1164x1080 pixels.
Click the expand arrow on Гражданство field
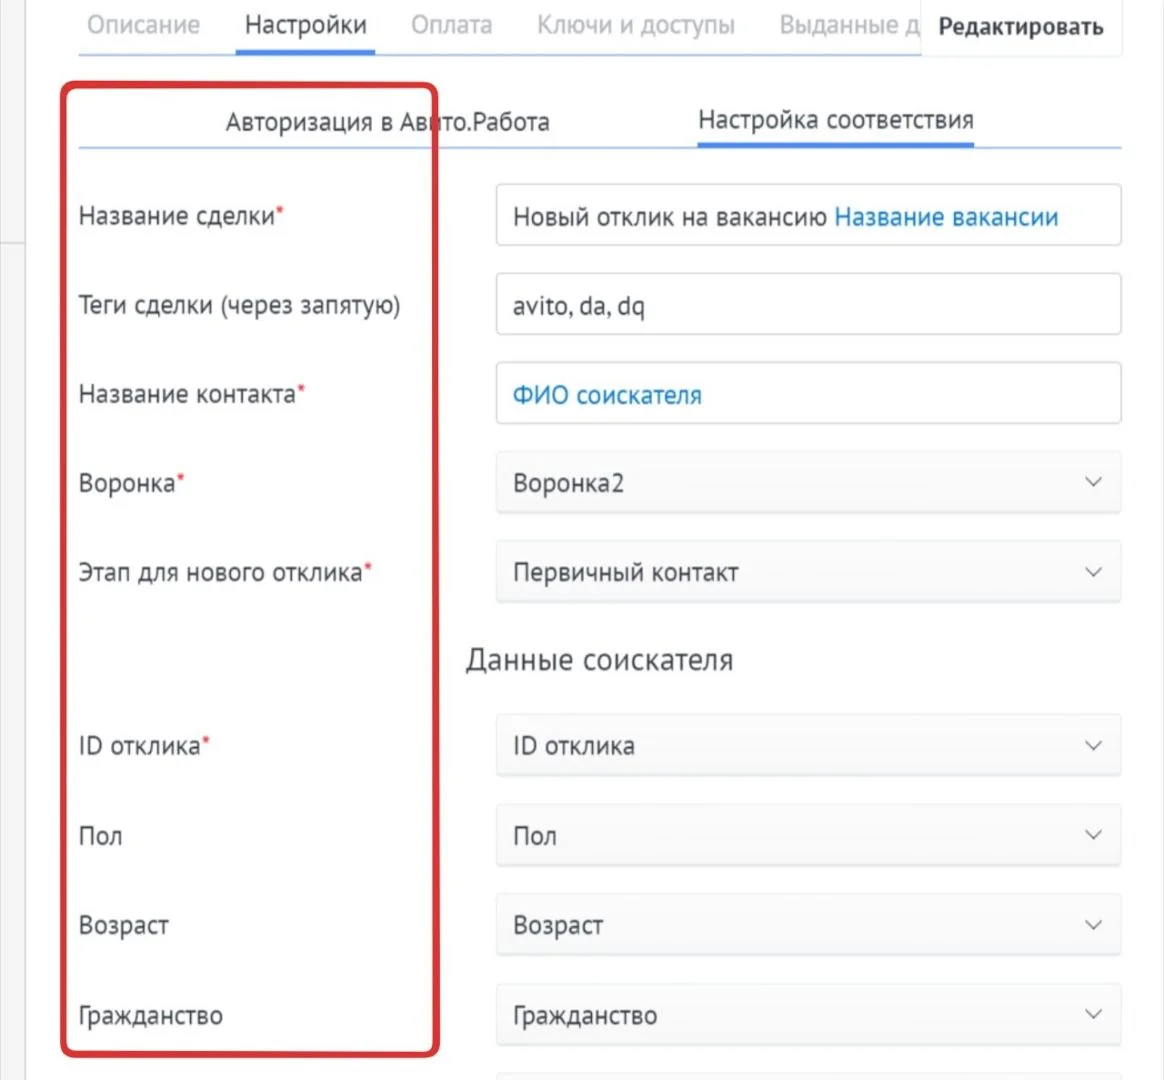tap(1095, 1014)
